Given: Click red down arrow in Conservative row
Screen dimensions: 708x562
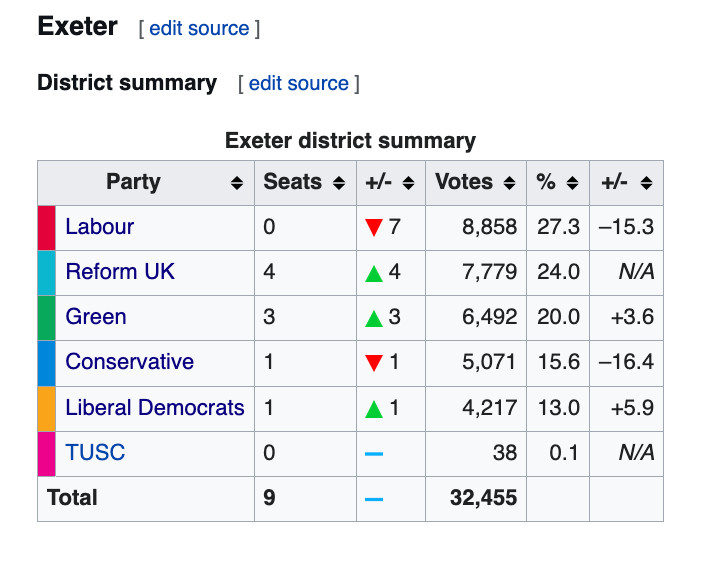Looking at the screenshot, I should (x=374, y=362).
